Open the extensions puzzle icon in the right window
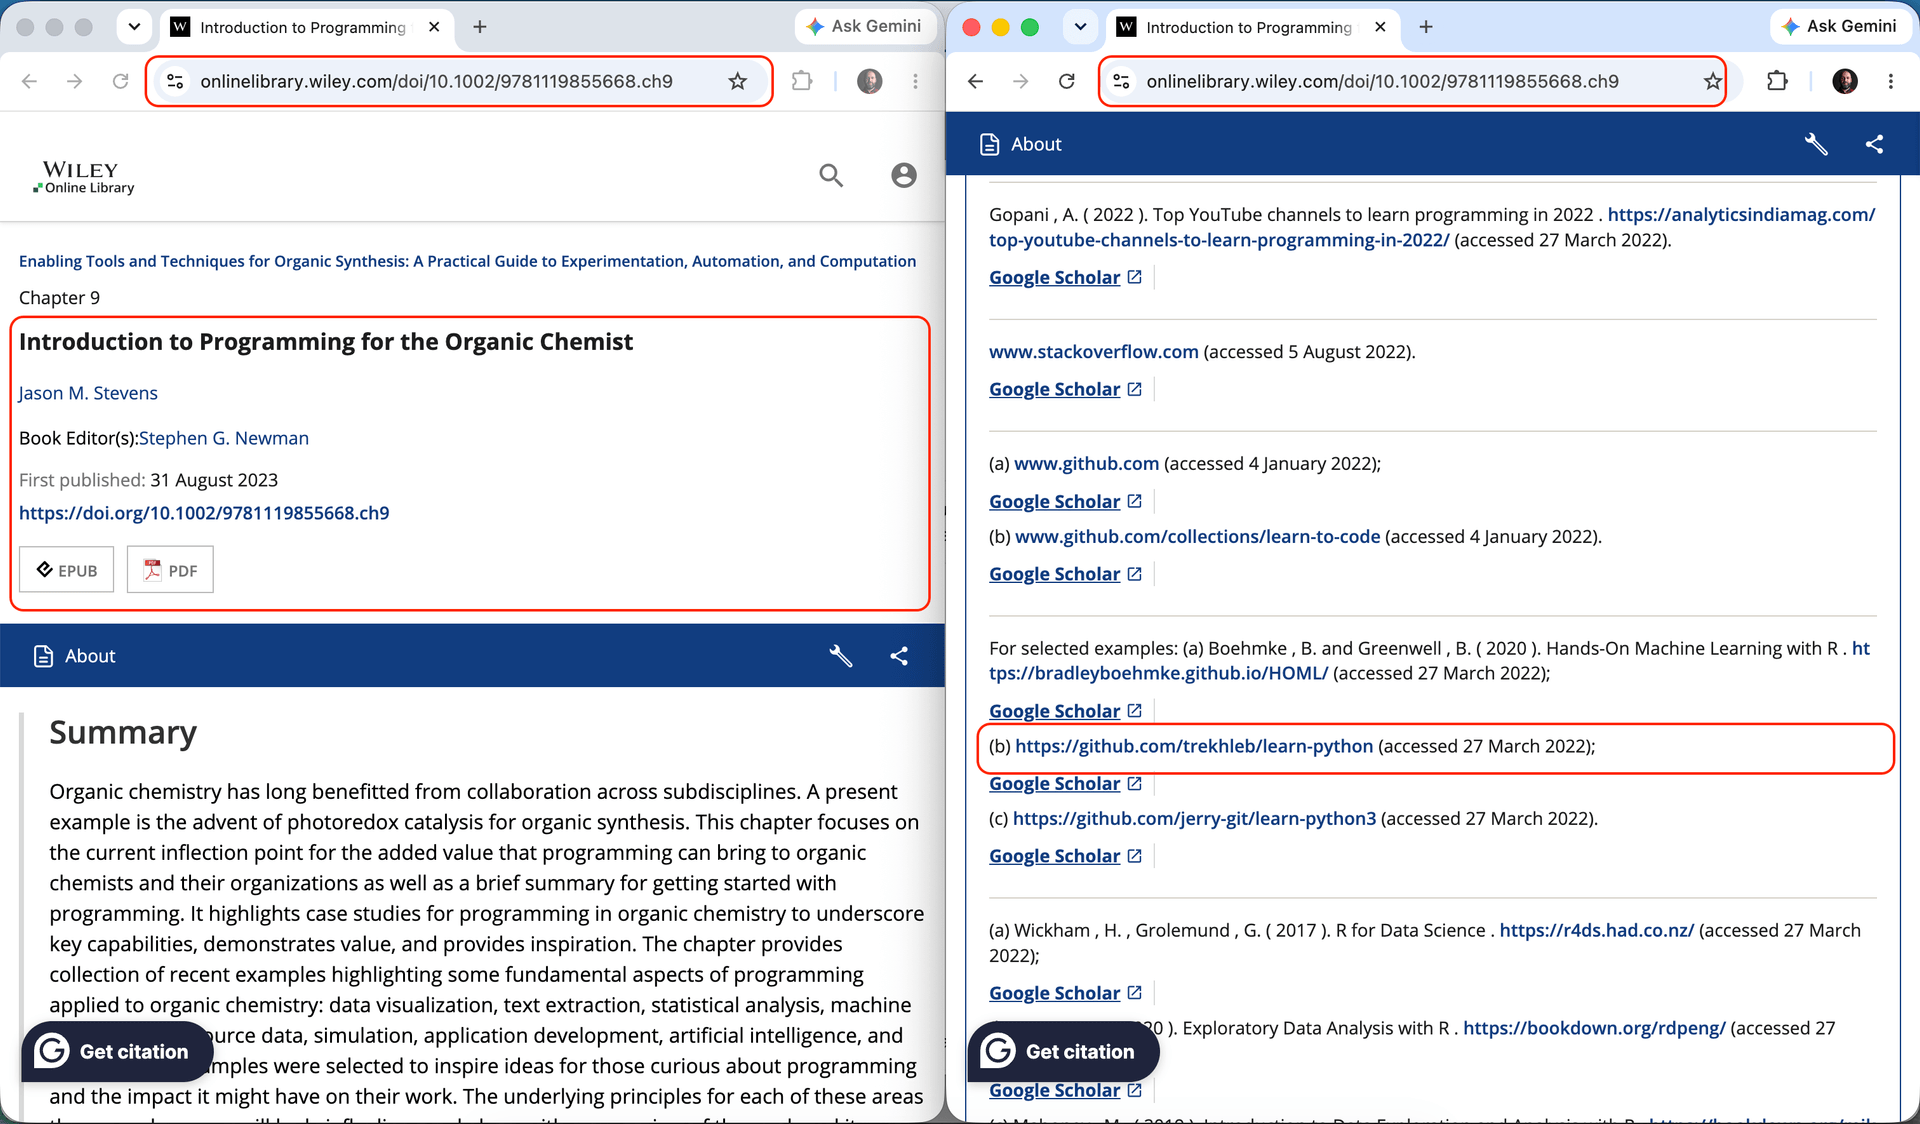The image size is (1920, 1124). point(1777,81)
